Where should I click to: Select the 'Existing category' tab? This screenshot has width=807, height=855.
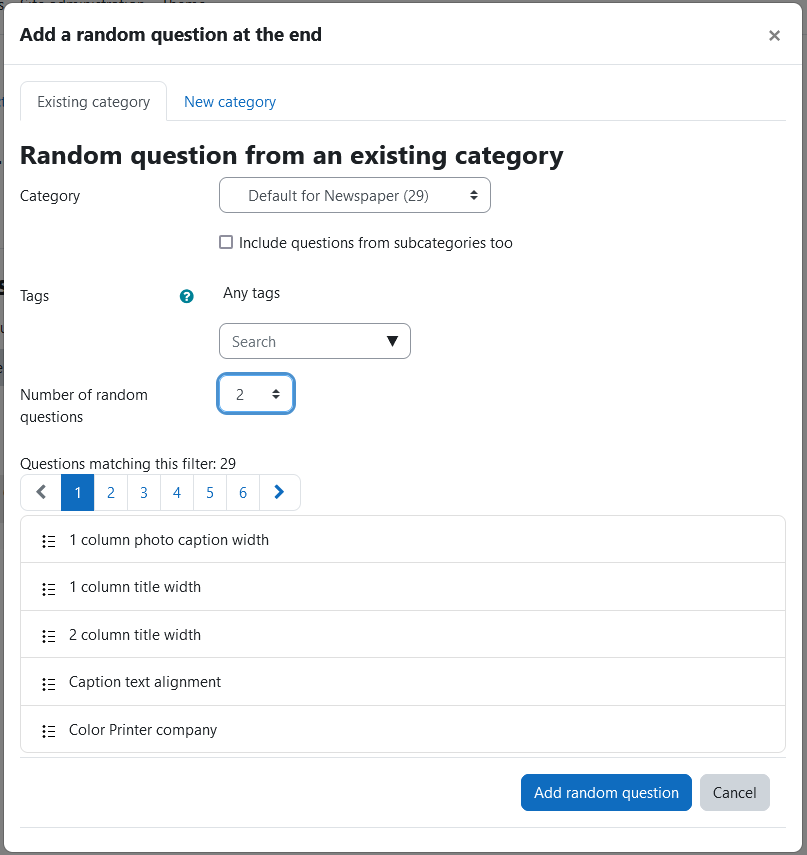94,102
